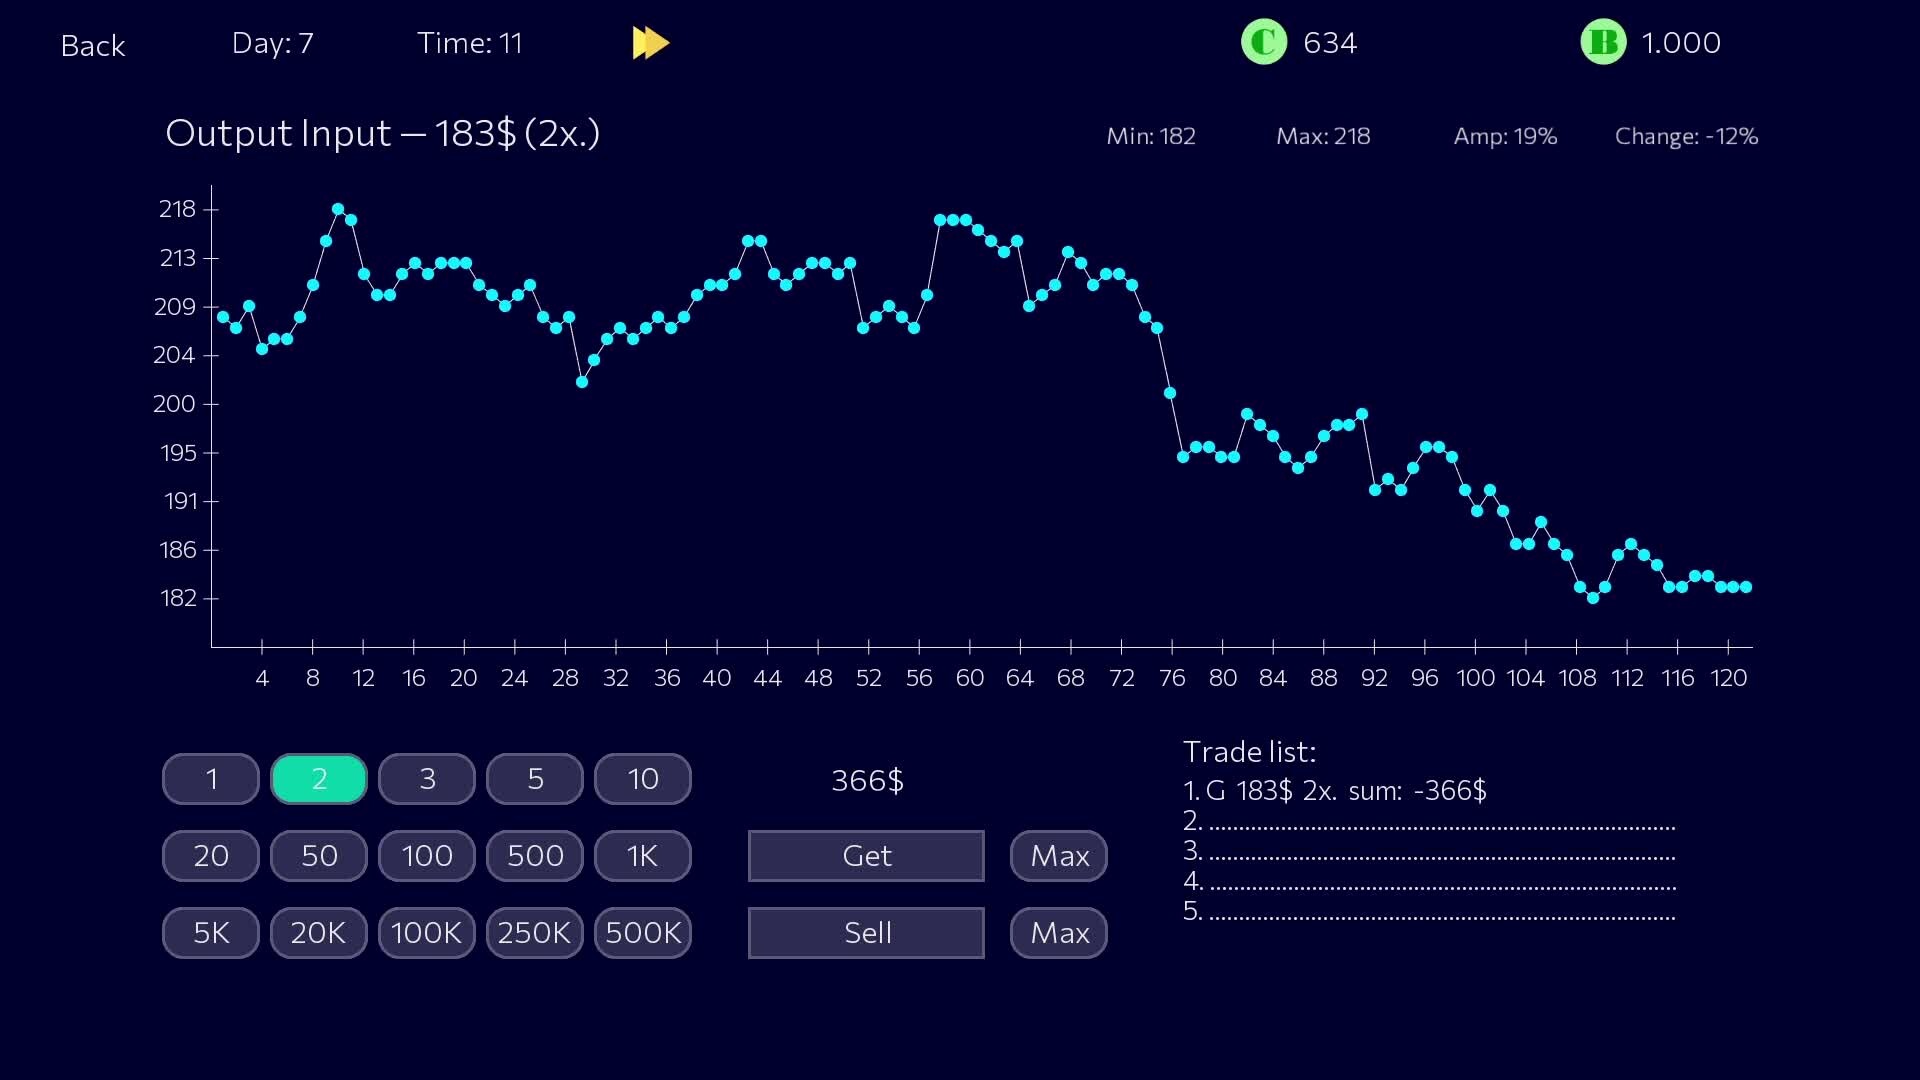The image size is (1920, 1080).
Task: Click first trade list entry G 183$
Action: coord(1334,791)
